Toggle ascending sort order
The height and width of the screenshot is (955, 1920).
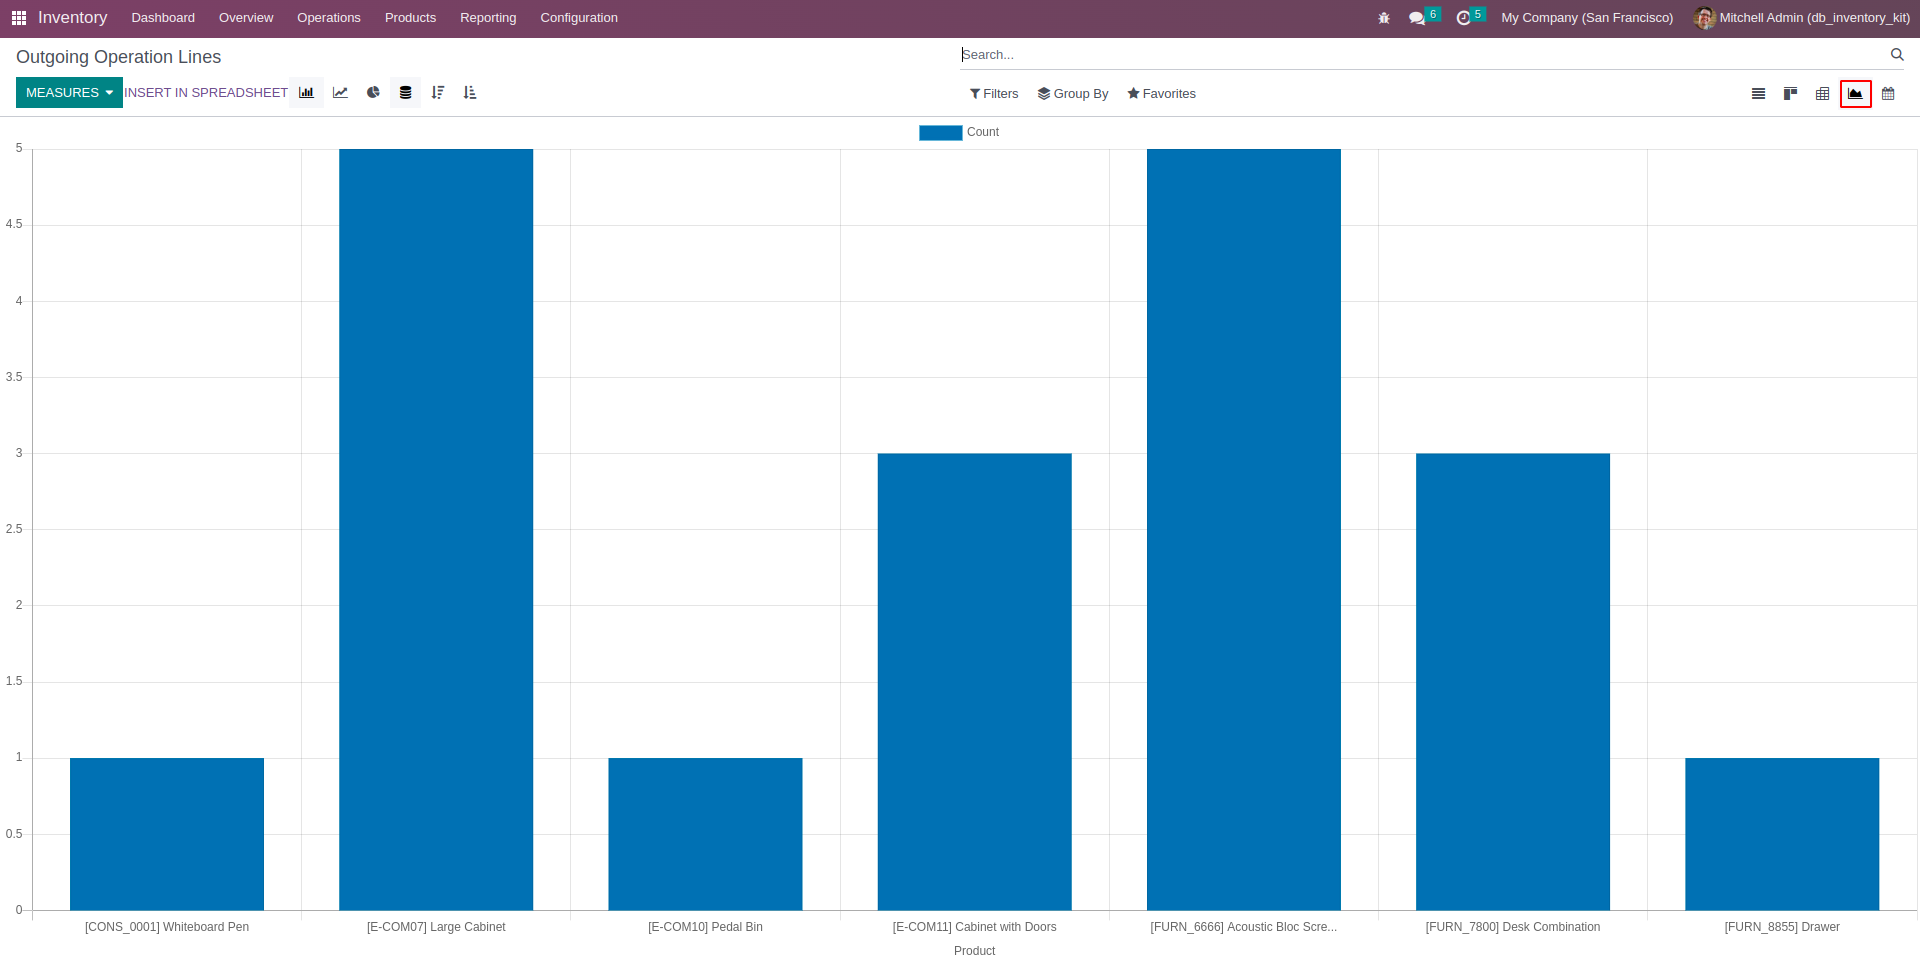[x=470, y=93]
